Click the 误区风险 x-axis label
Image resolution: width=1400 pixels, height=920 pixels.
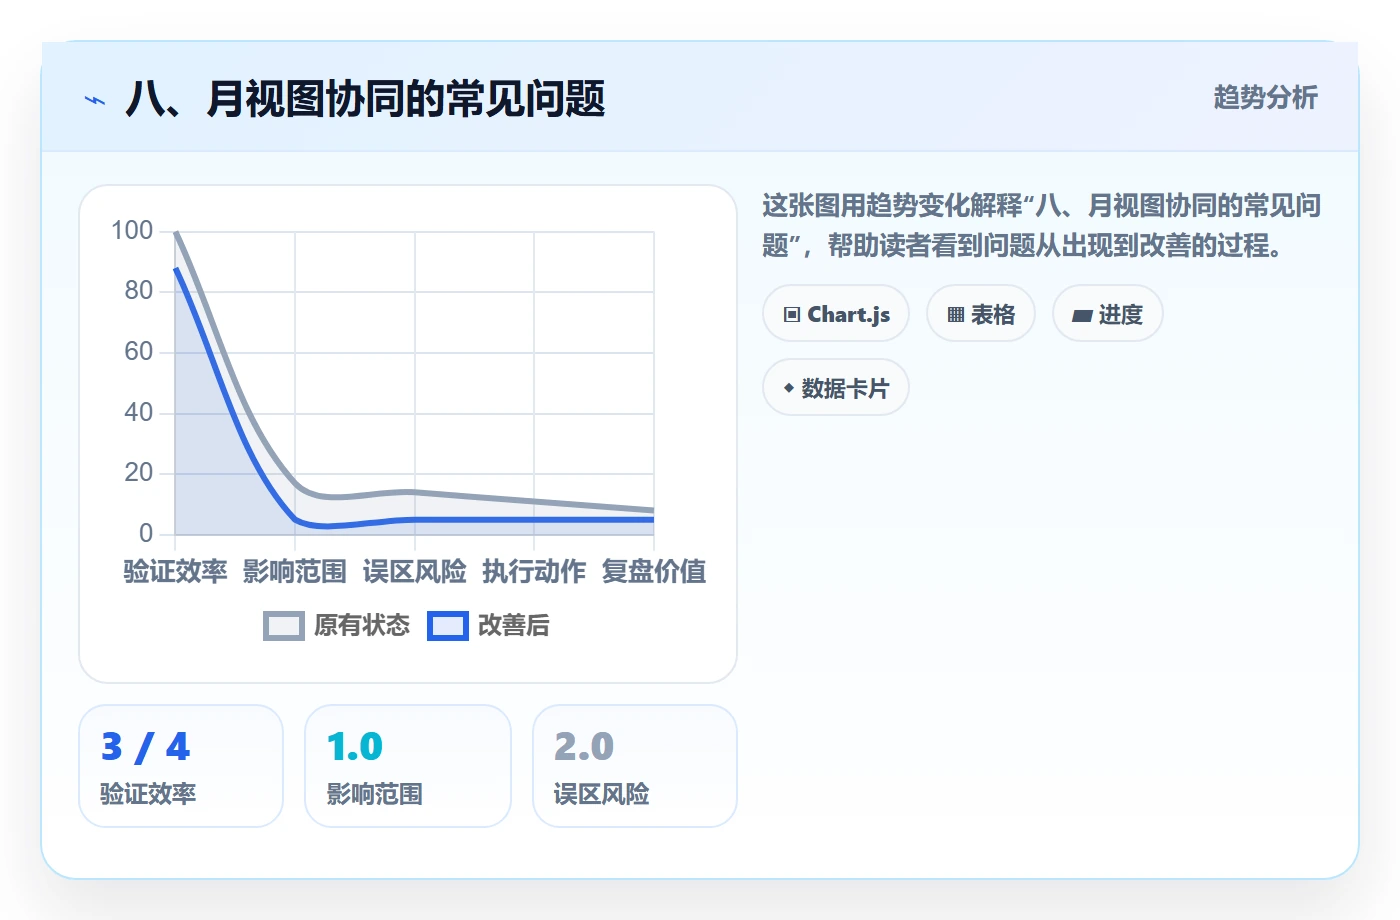(x=415, y=571)
